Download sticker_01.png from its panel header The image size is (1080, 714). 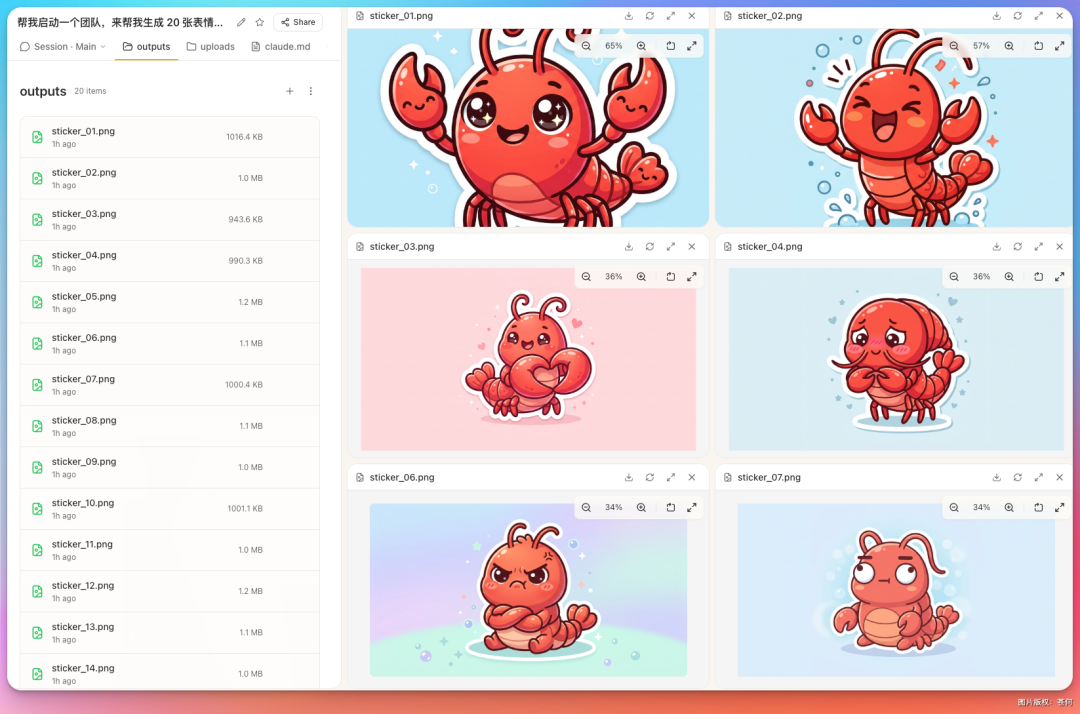click(x=628, y=16)
